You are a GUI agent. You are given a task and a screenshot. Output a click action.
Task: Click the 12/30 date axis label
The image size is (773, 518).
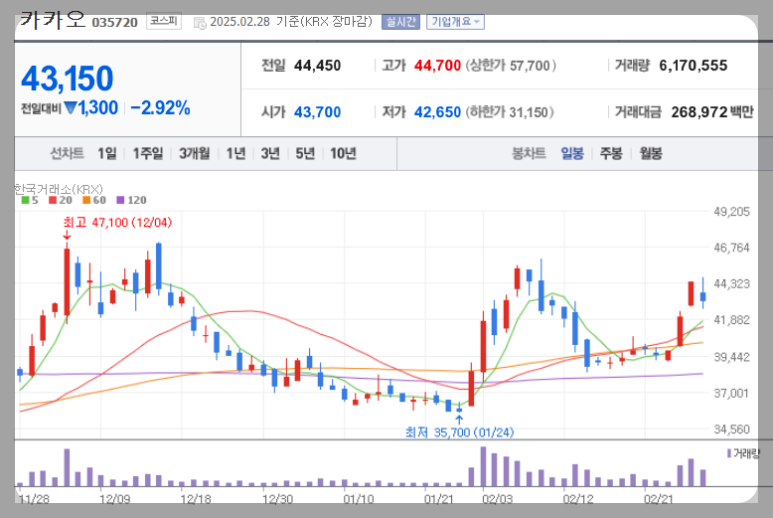coord(278,499)
